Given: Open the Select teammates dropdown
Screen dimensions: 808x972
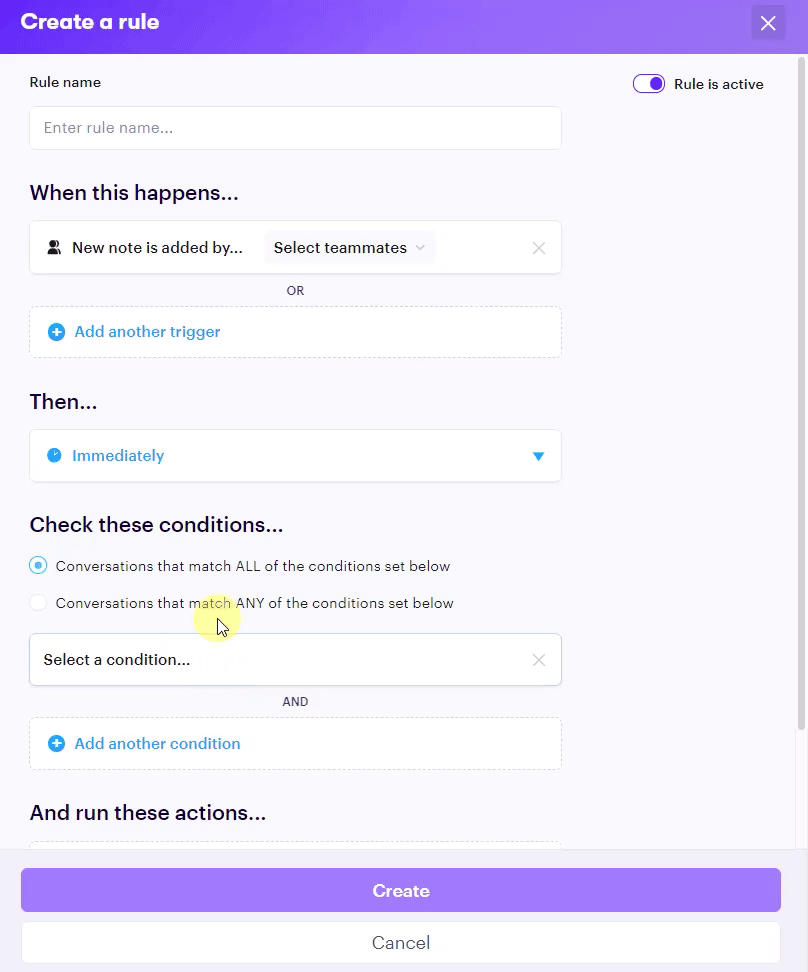Looking at the screenshot, I should pyautogui.click(x=349, y=248).
